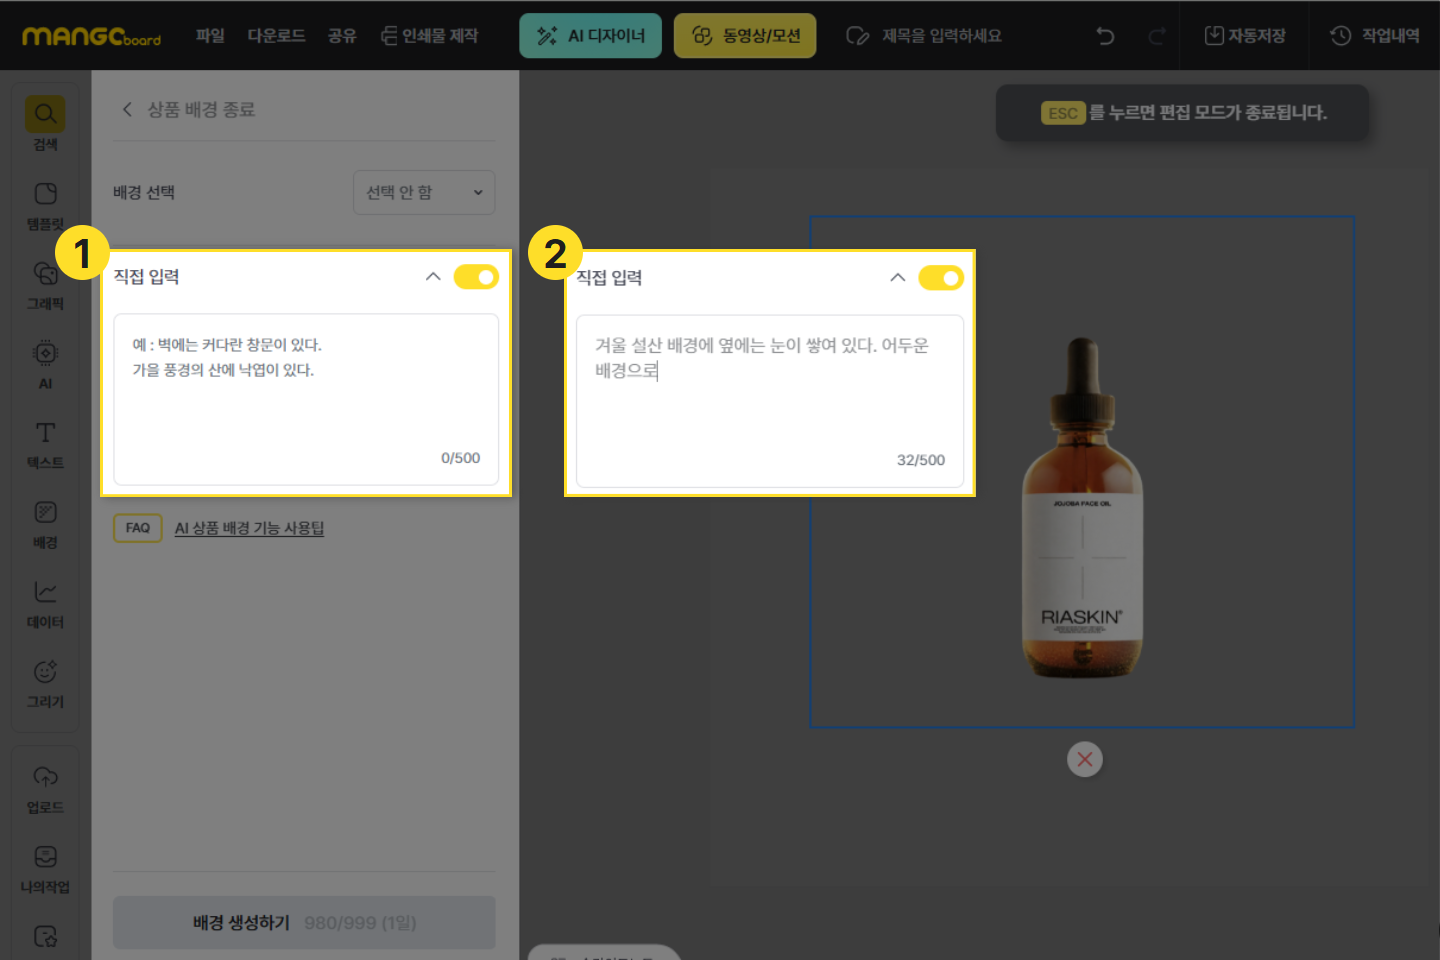Select the AI tool in sidebar
1440x960 pixels.
[45, 354]
